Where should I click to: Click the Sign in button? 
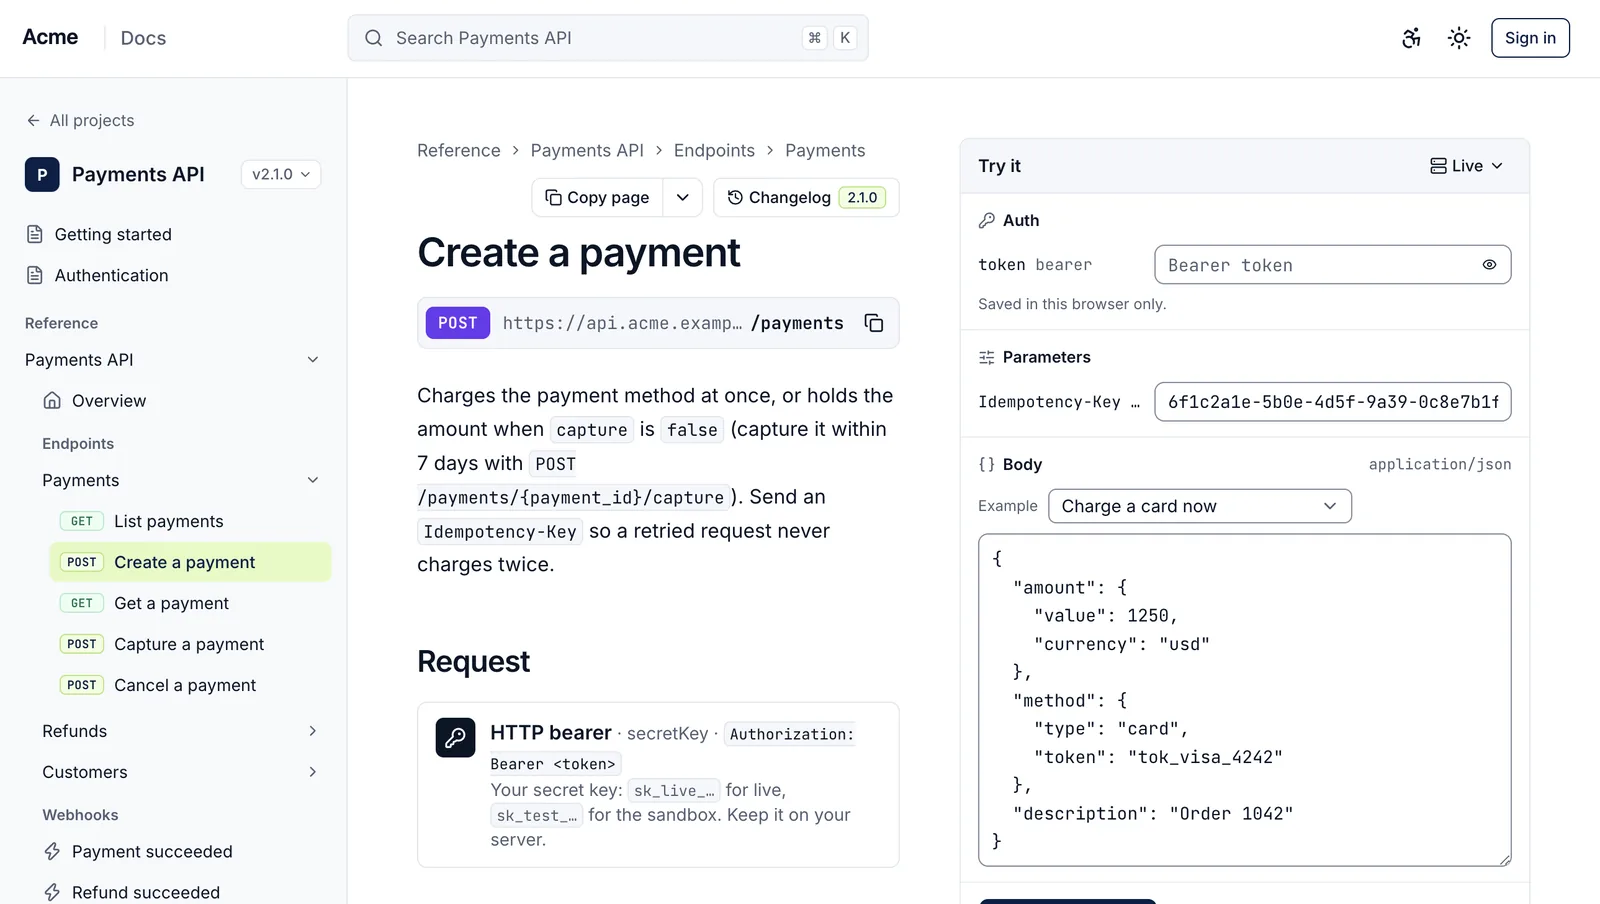pyautogui.click(x=1530, y=38)
